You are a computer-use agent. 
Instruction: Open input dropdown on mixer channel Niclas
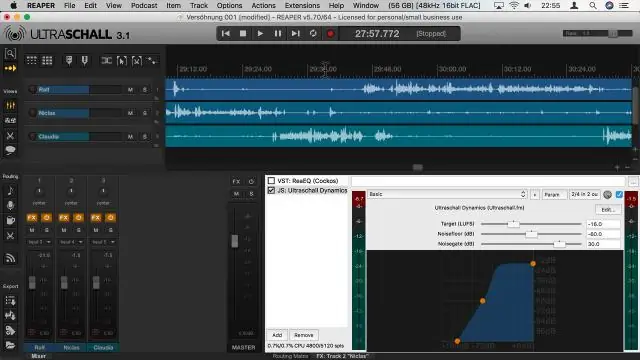pyautogui.click(x=71, y=242)
